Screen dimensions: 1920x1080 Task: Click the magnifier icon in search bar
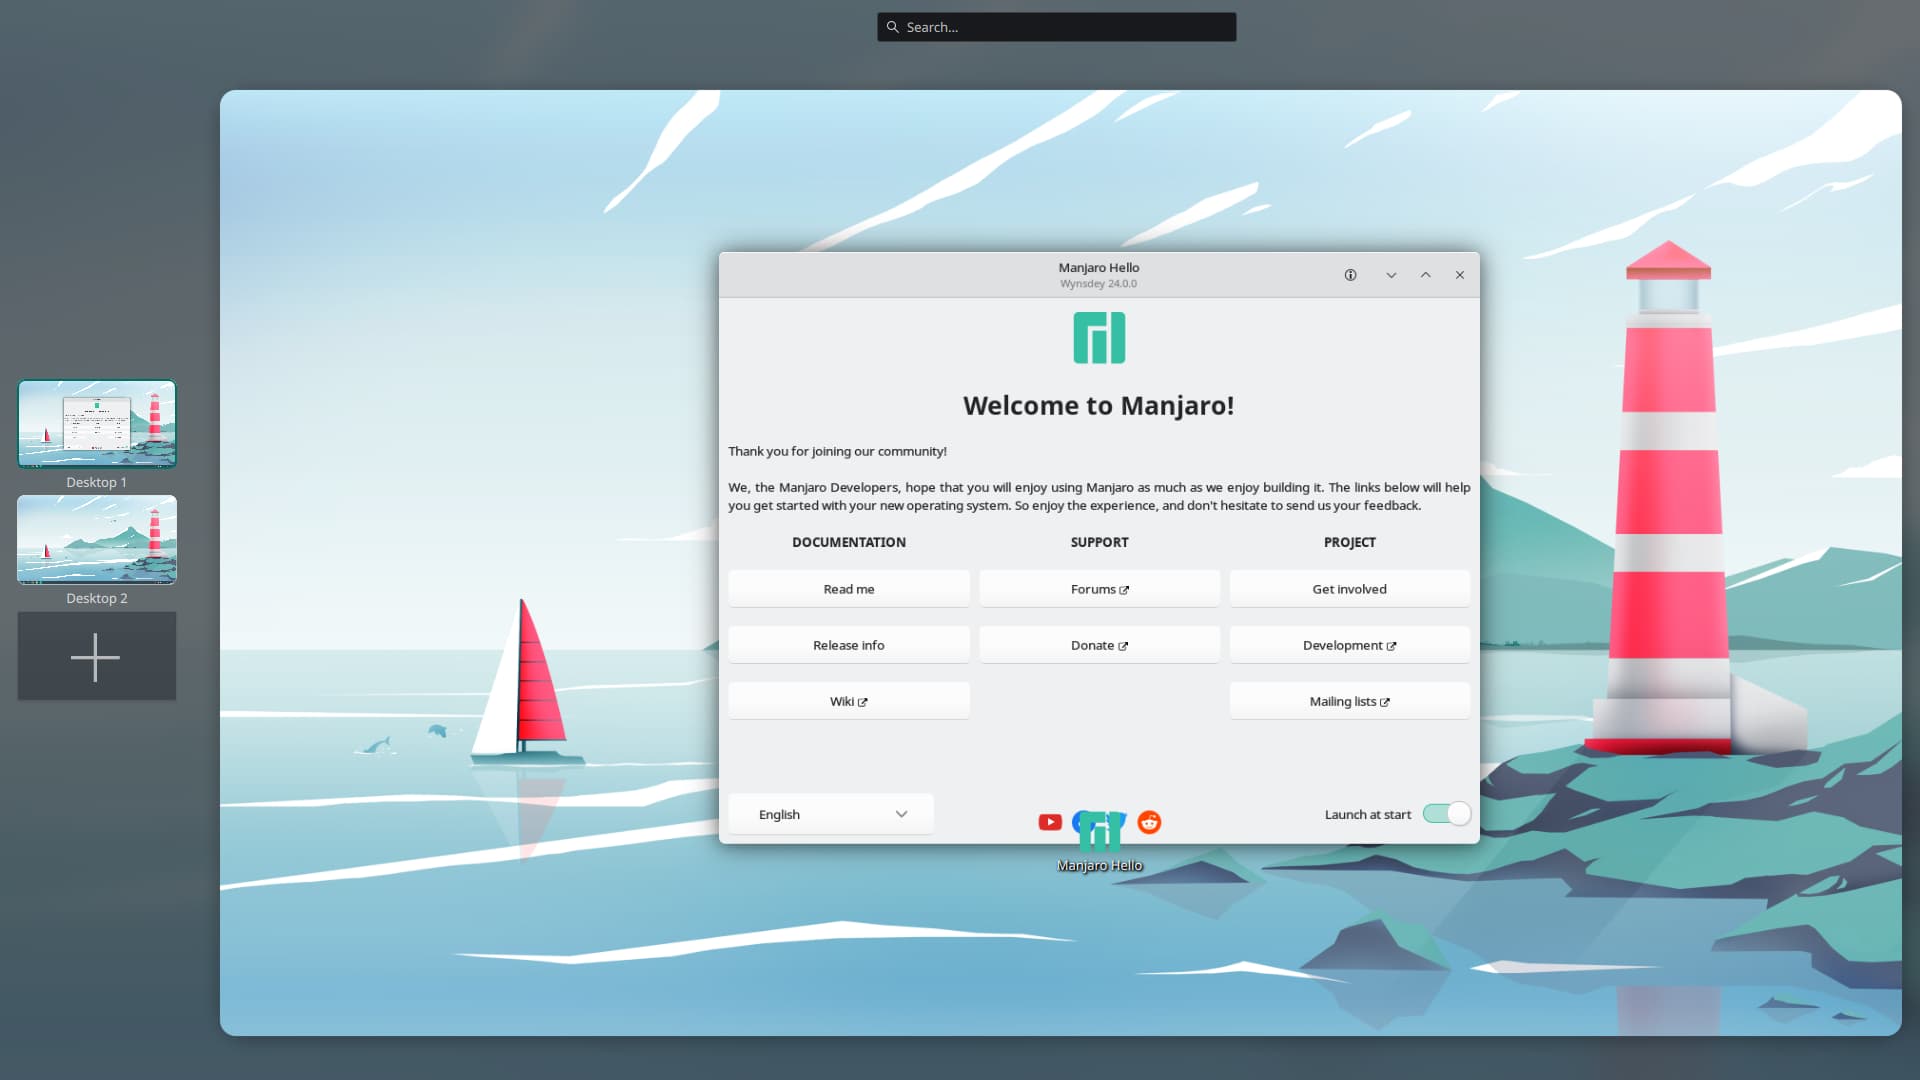893,27
